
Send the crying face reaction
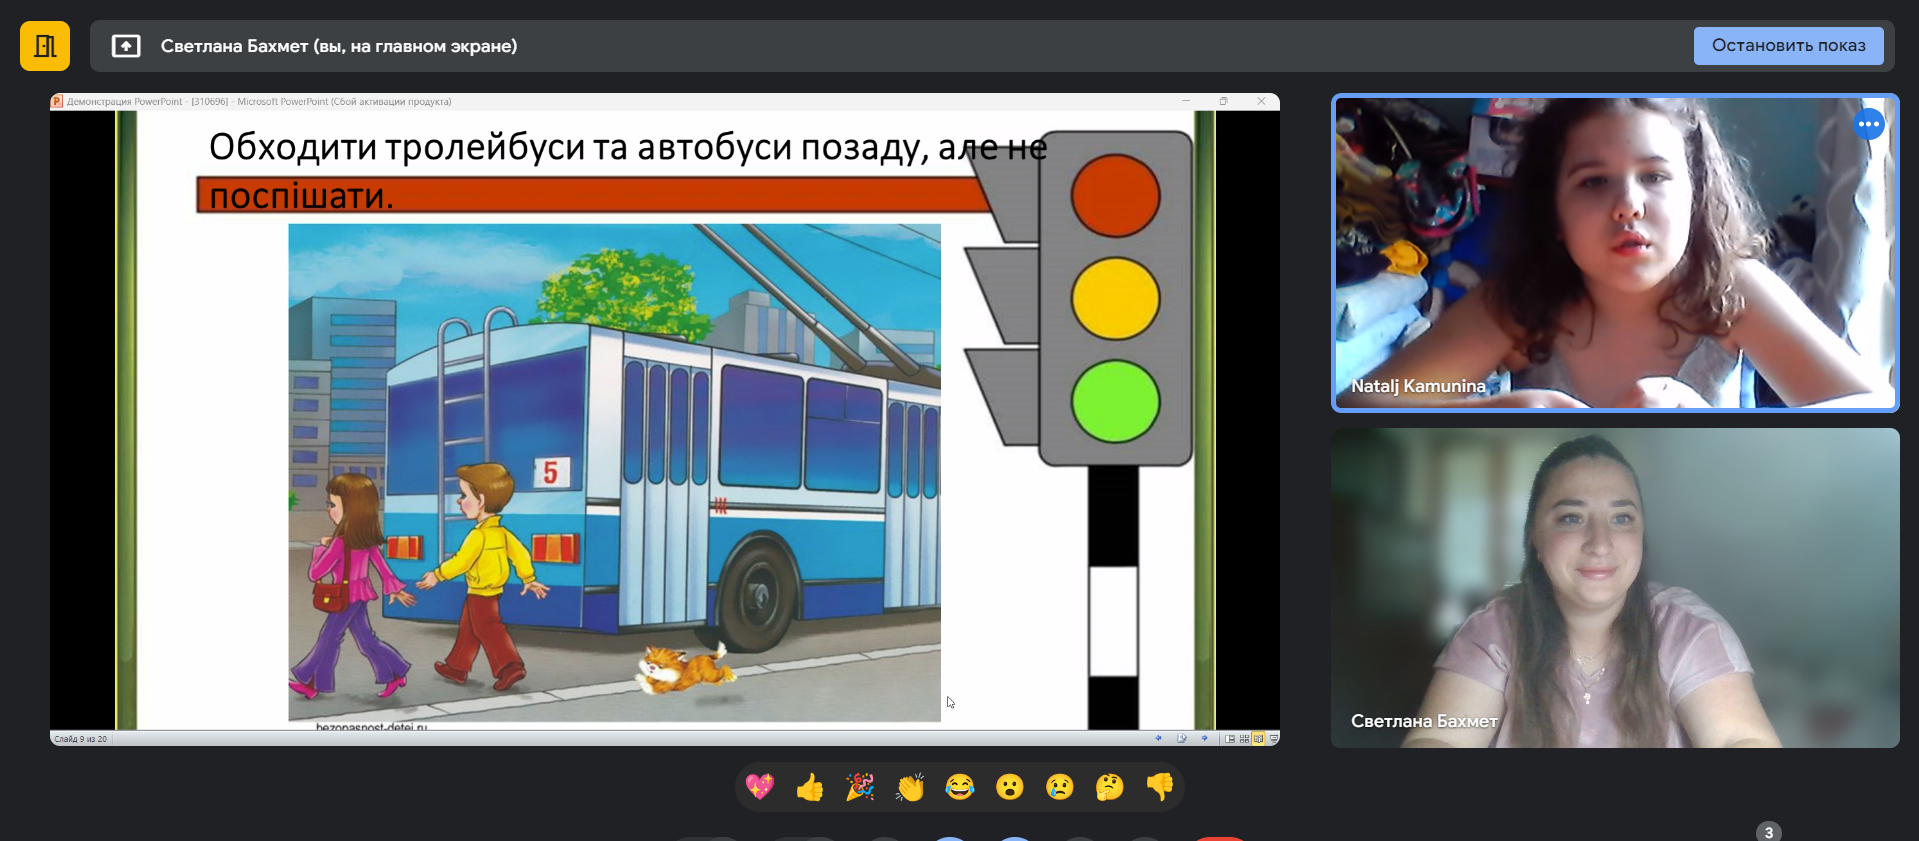pyautogui.click(x=1060, y=787)
